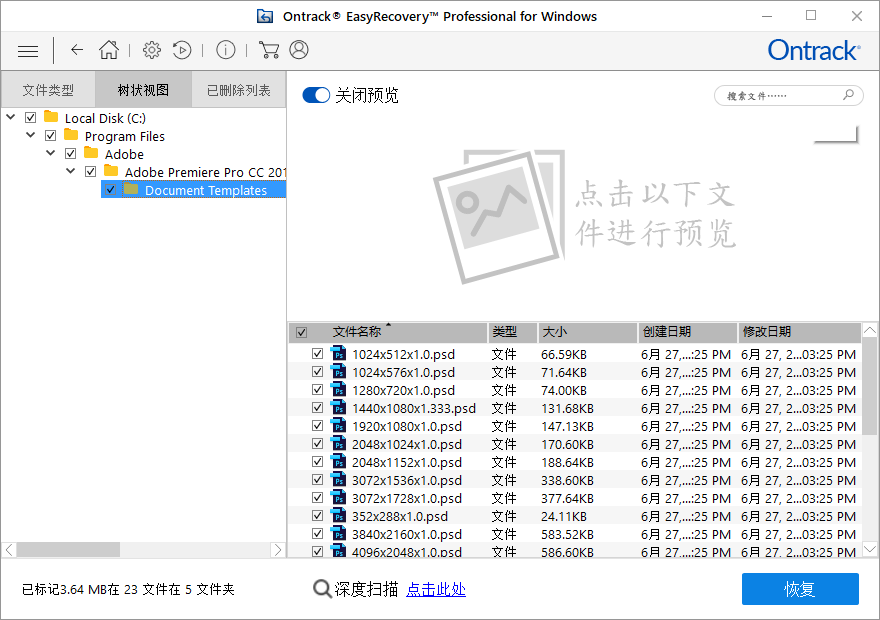Click the Local Disk (C:) folder icon

pyautogui.click(x=51, y=117)
